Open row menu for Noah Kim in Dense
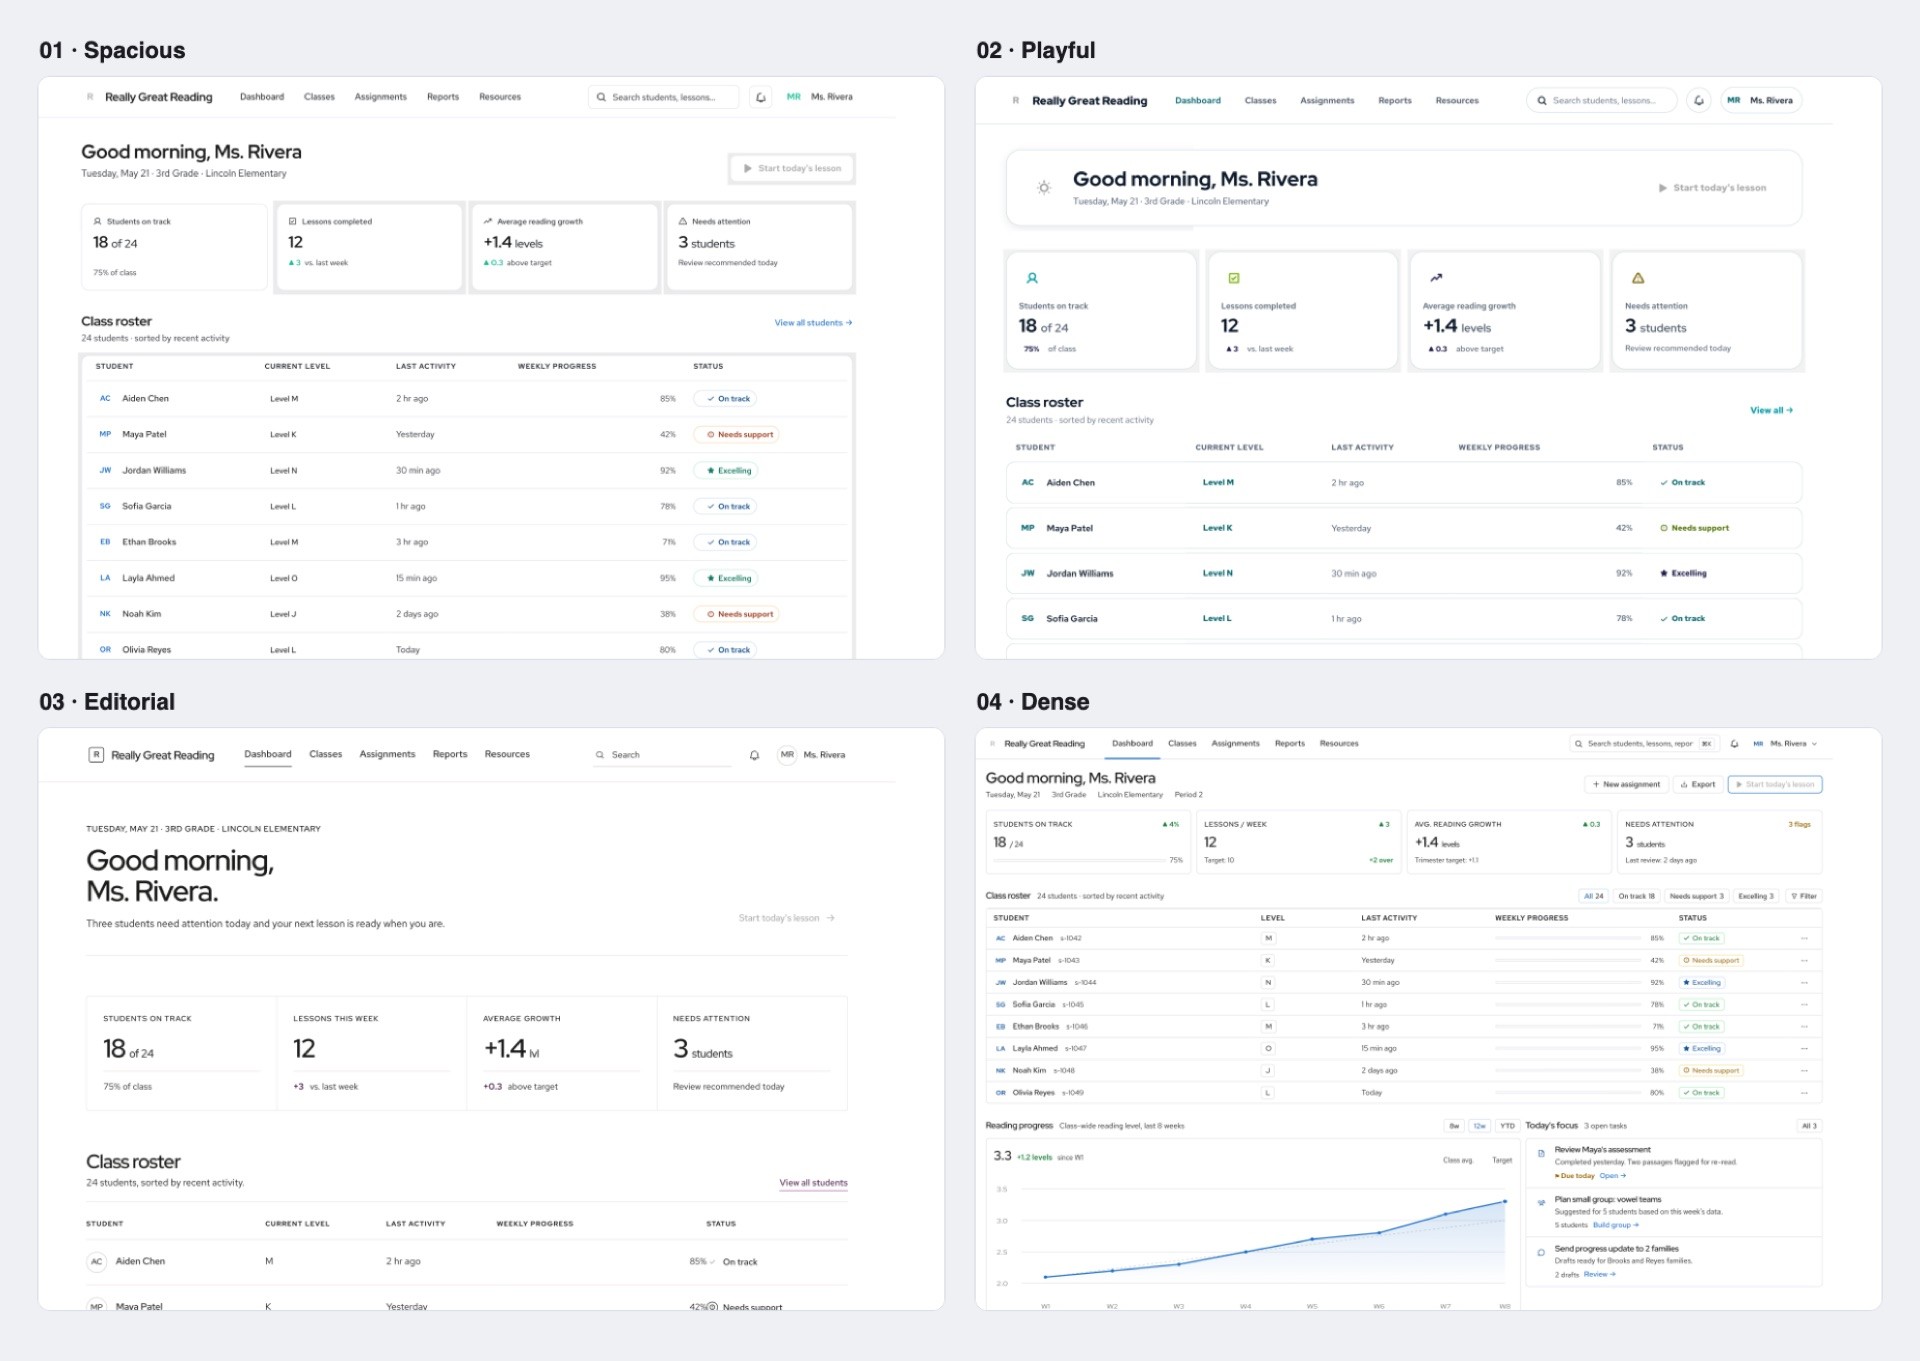The width and height of the screenshot is (1920, 1361). [1804, 1071]
